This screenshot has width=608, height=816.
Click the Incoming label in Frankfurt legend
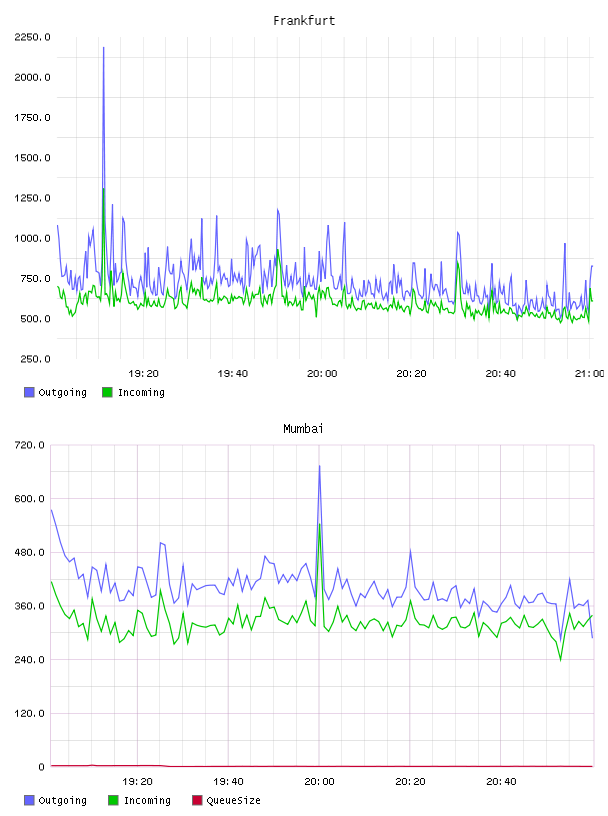click(x=141, y=392)
